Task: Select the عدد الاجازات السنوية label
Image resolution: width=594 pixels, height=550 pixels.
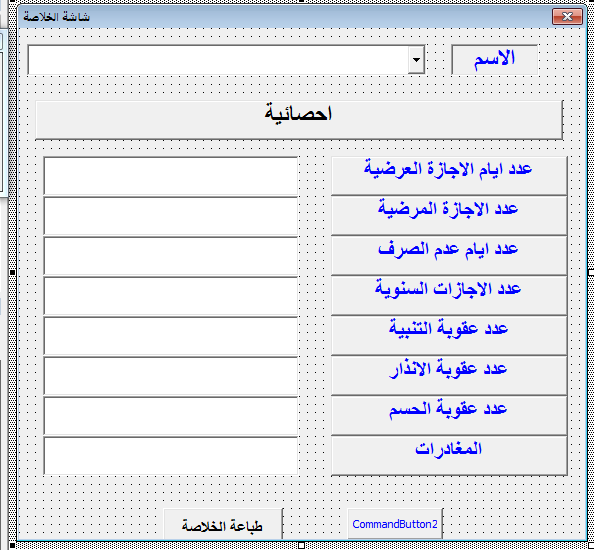Action: tap(449, 296)
